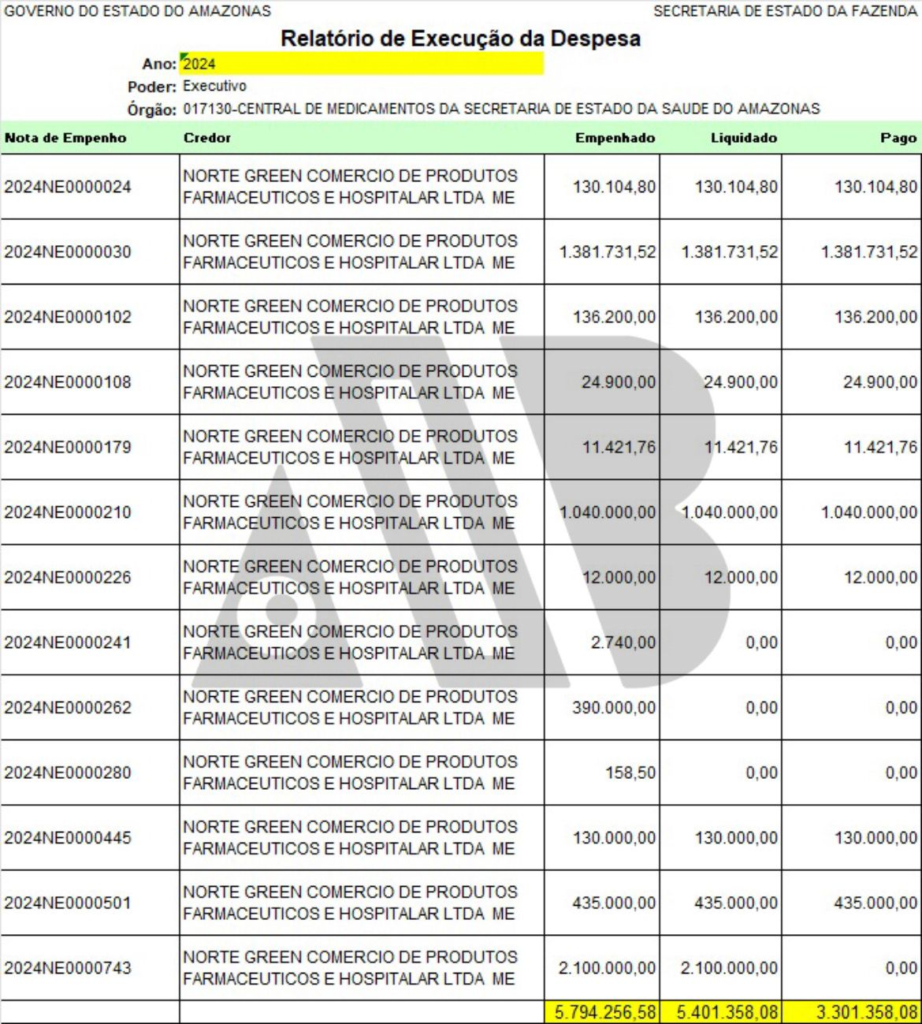Click Credor cell in row 2024NE0000743

tap(362, 967)
